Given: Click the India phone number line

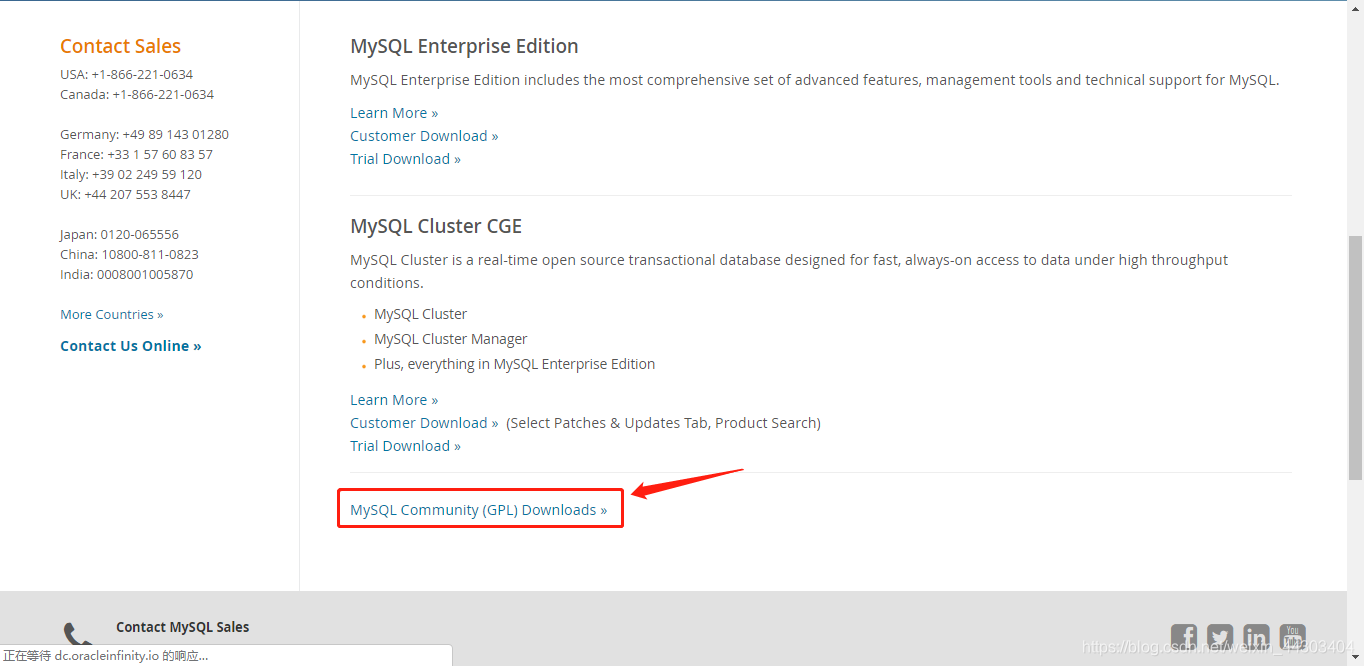Looking at the screenshot, I should (127, 274).
